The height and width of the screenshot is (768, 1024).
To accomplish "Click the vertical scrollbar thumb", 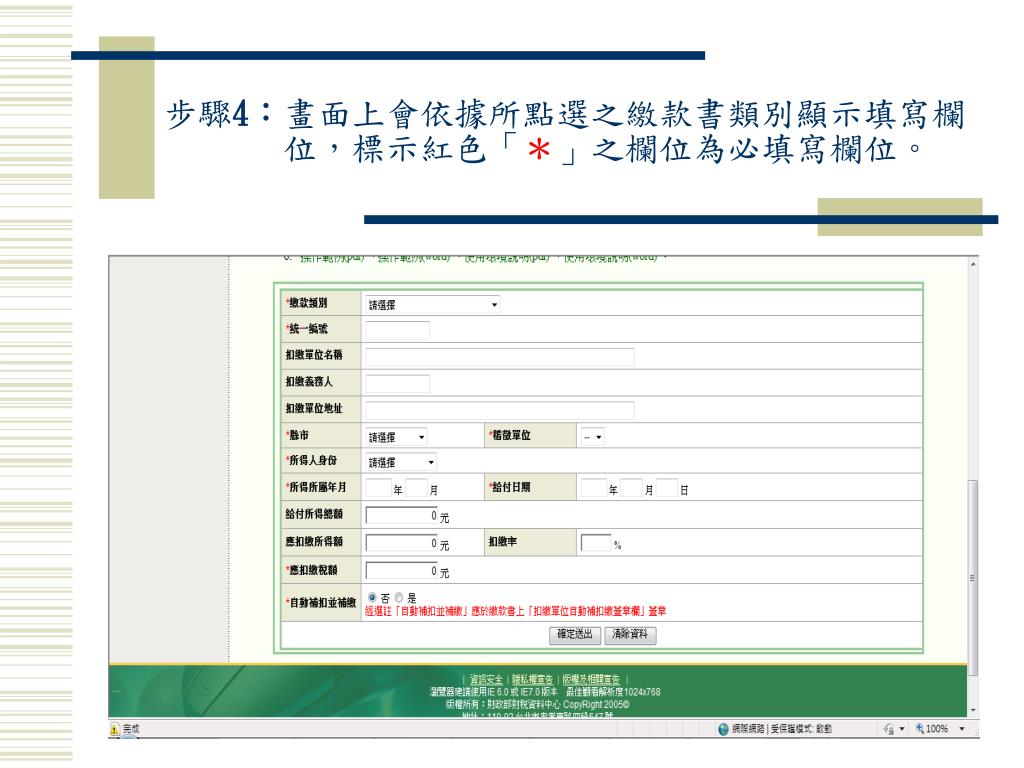I will click(973, 578).
